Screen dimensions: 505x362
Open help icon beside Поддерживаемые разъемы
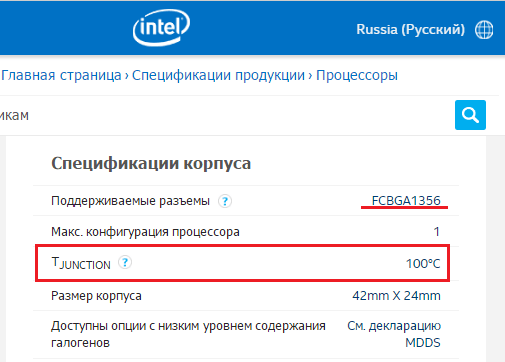225,201
